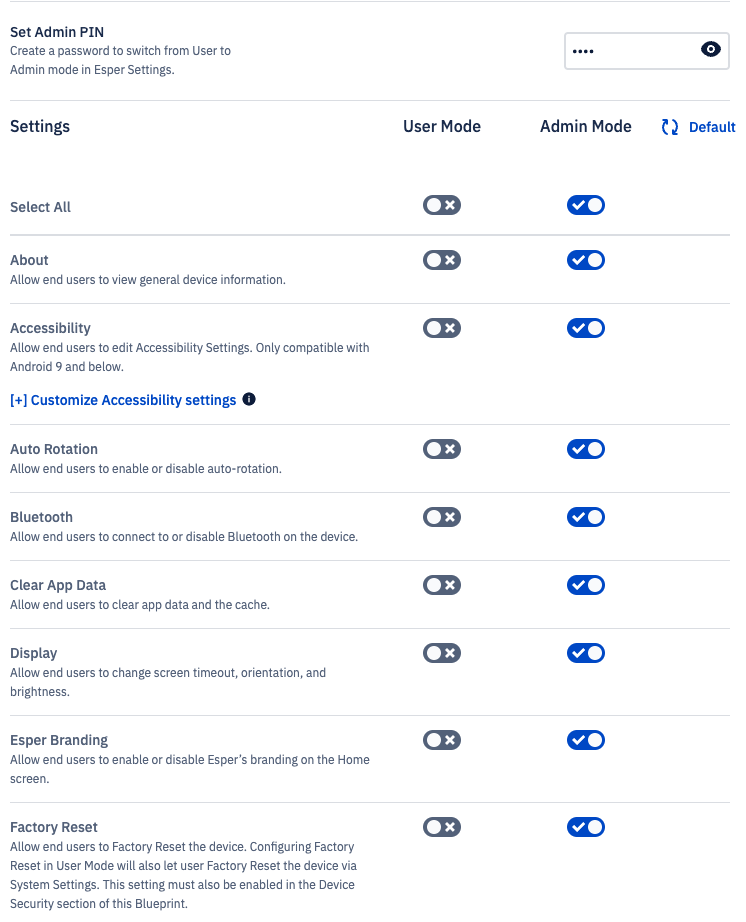
Task: Click the Default reset arrows icon
Action: pyautogui.click(x=670, y=127)
